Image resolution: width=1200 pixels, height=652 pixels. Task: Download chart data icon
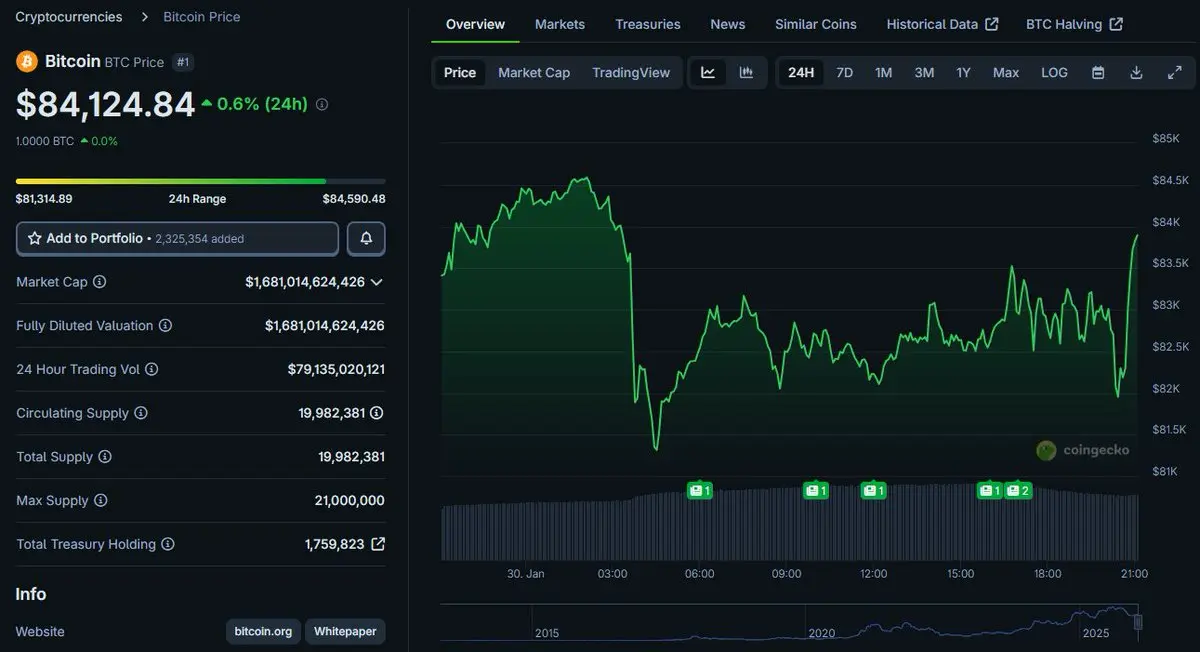coord(1136,72)
